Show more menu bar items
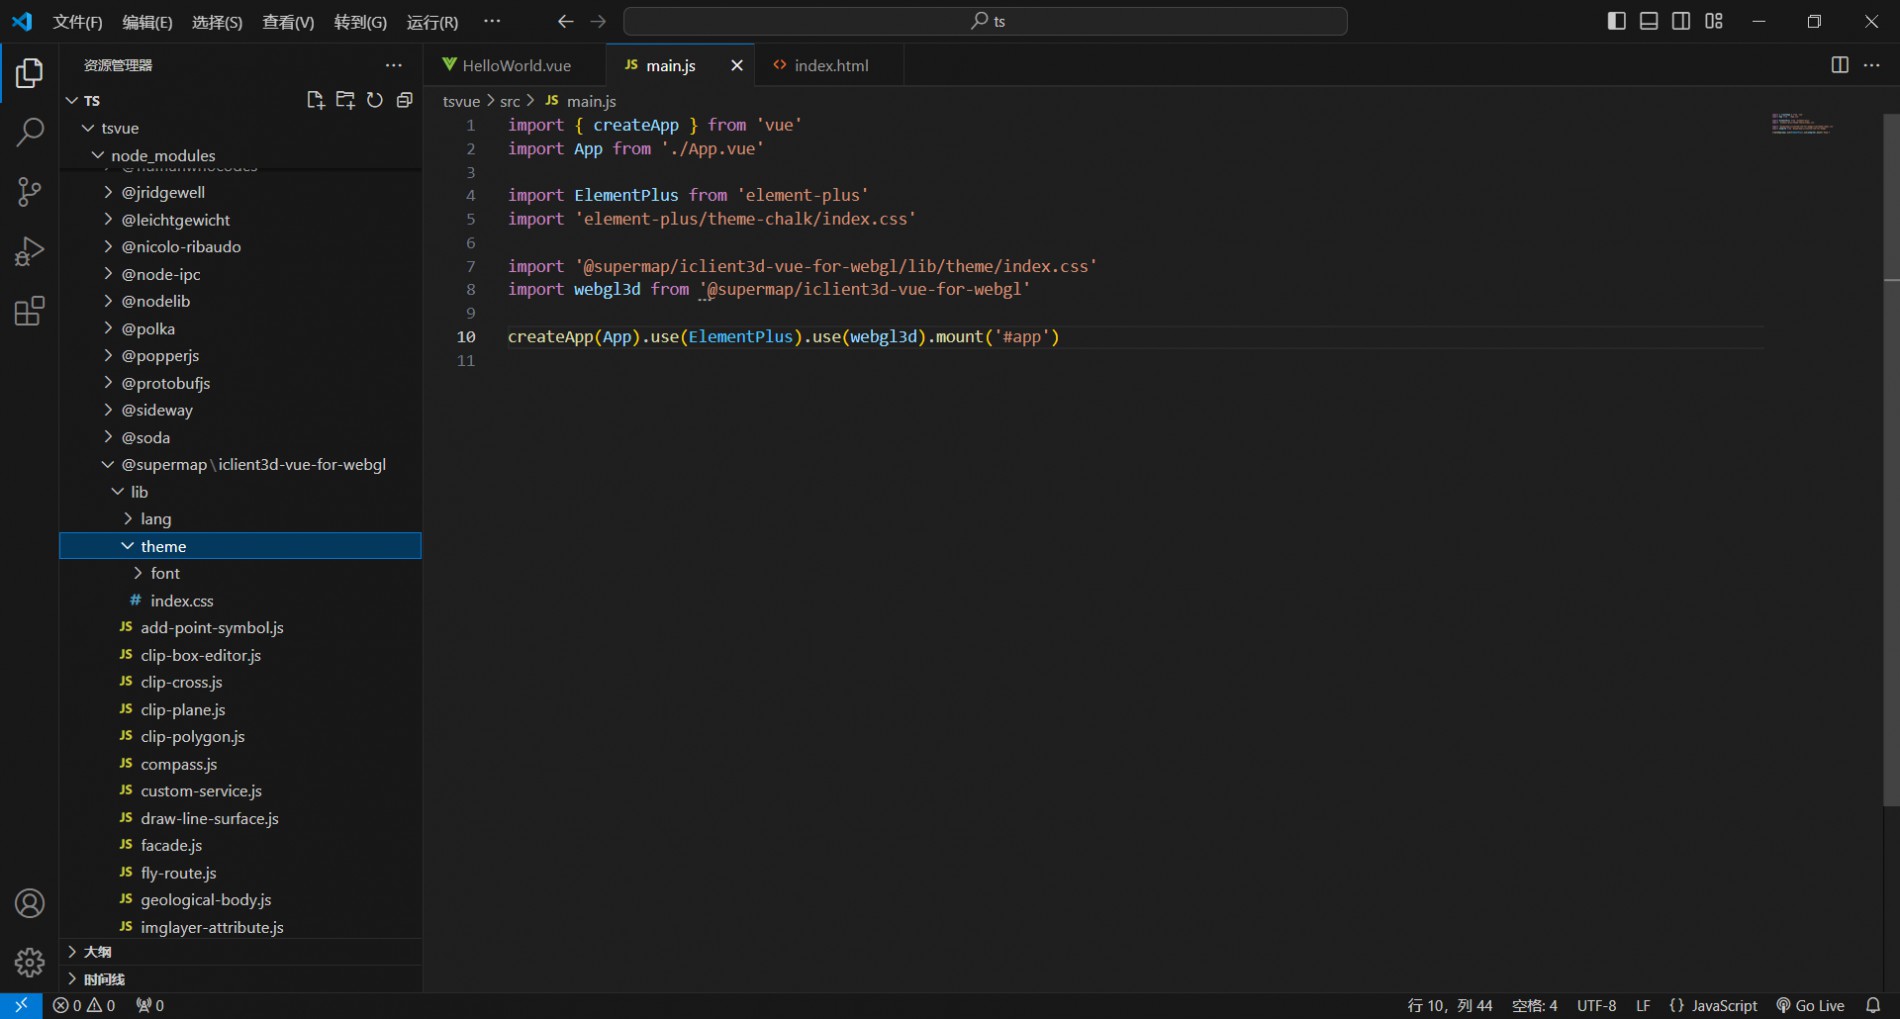The width and height of the screenshot is (1900, 1019). coord(491,21)
